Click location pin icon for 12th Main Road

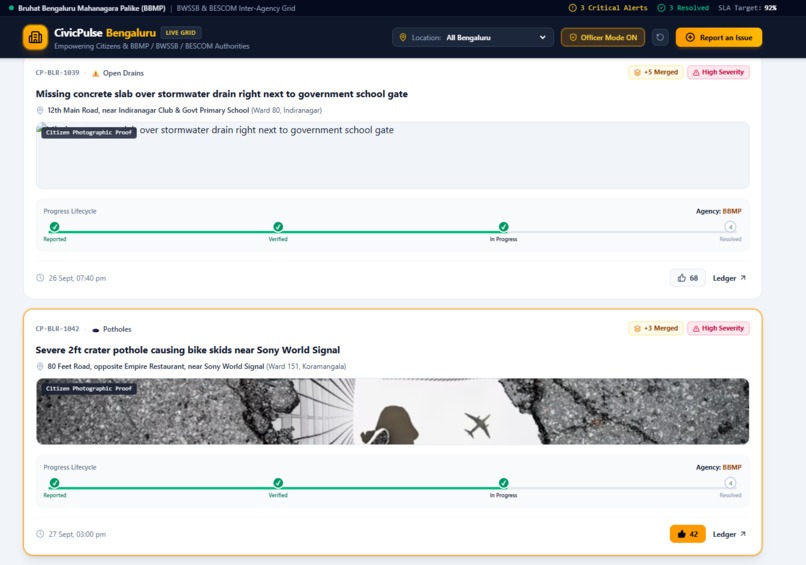click(40, 110)
